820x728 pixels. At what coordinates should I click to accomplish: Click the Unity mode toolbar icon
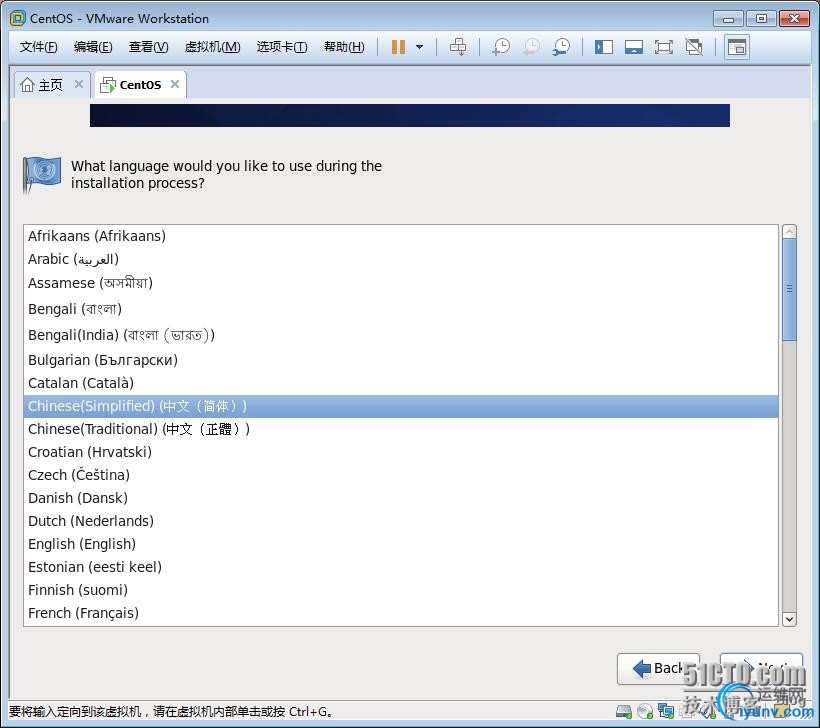click(694, 47)
